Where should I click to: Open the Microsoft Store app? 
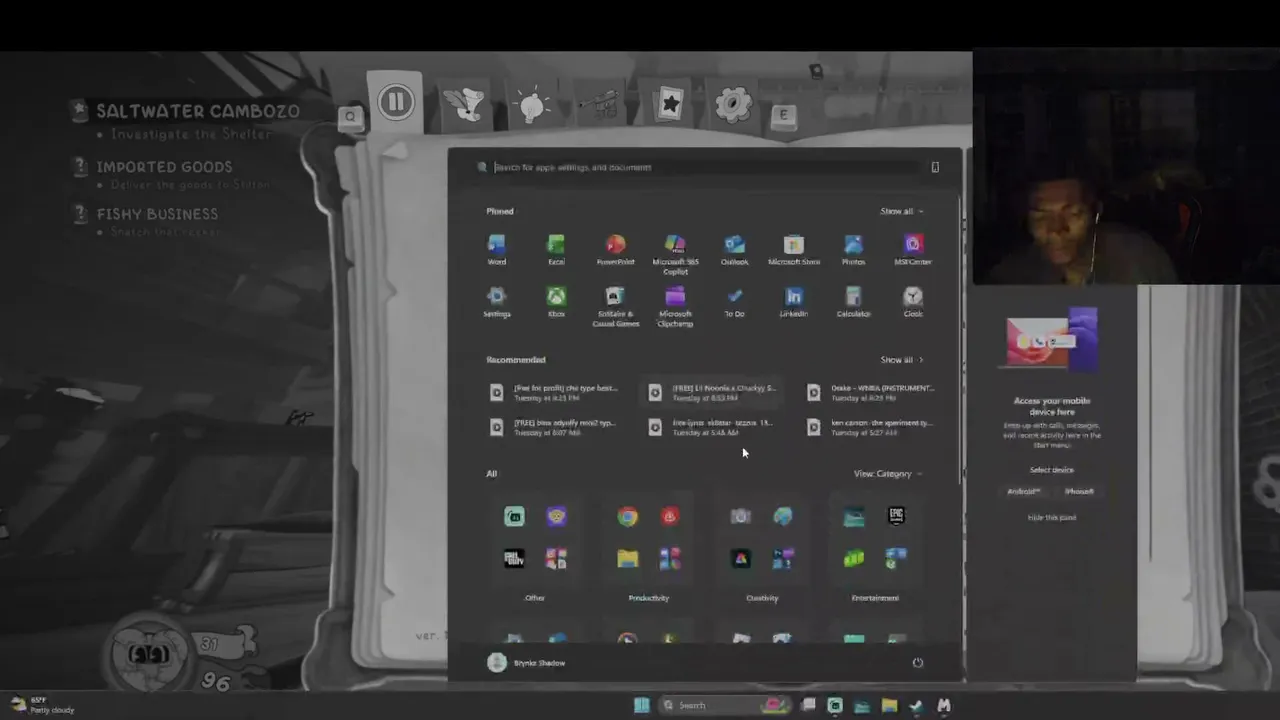point(794,249)
